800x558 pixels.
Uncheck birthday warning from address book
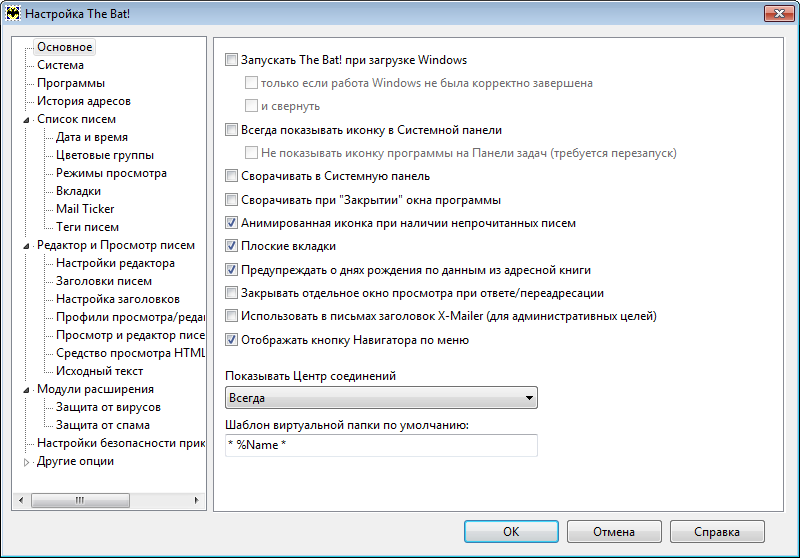[x=232, y=270]
